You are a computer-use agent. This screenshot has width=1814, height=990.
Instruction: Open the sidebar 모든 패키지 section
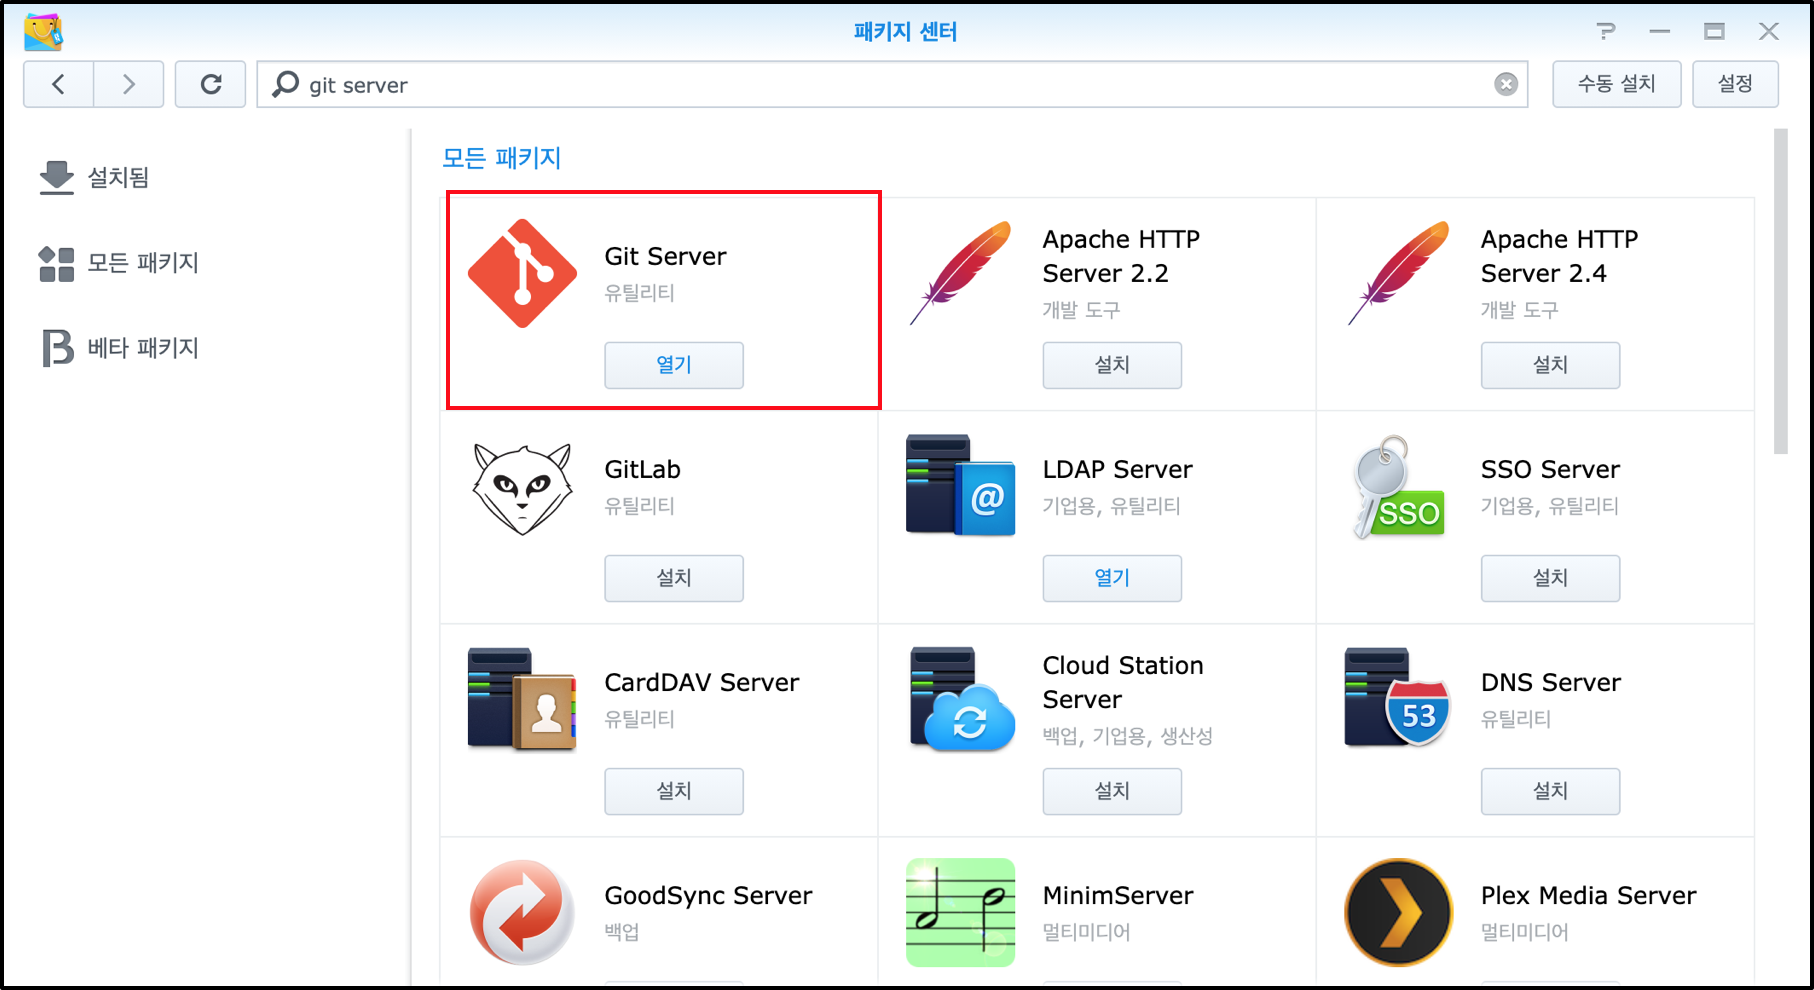(x=119, y=263)
